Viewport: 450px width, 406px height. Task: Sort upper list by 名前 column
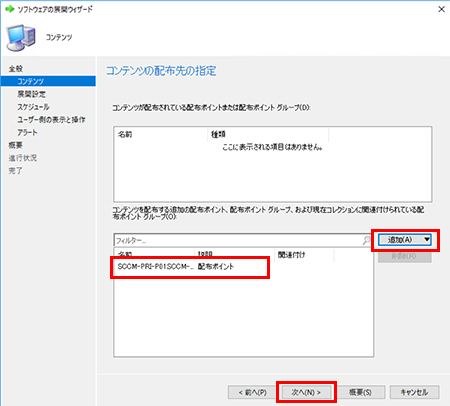click(x=161, y=134)
